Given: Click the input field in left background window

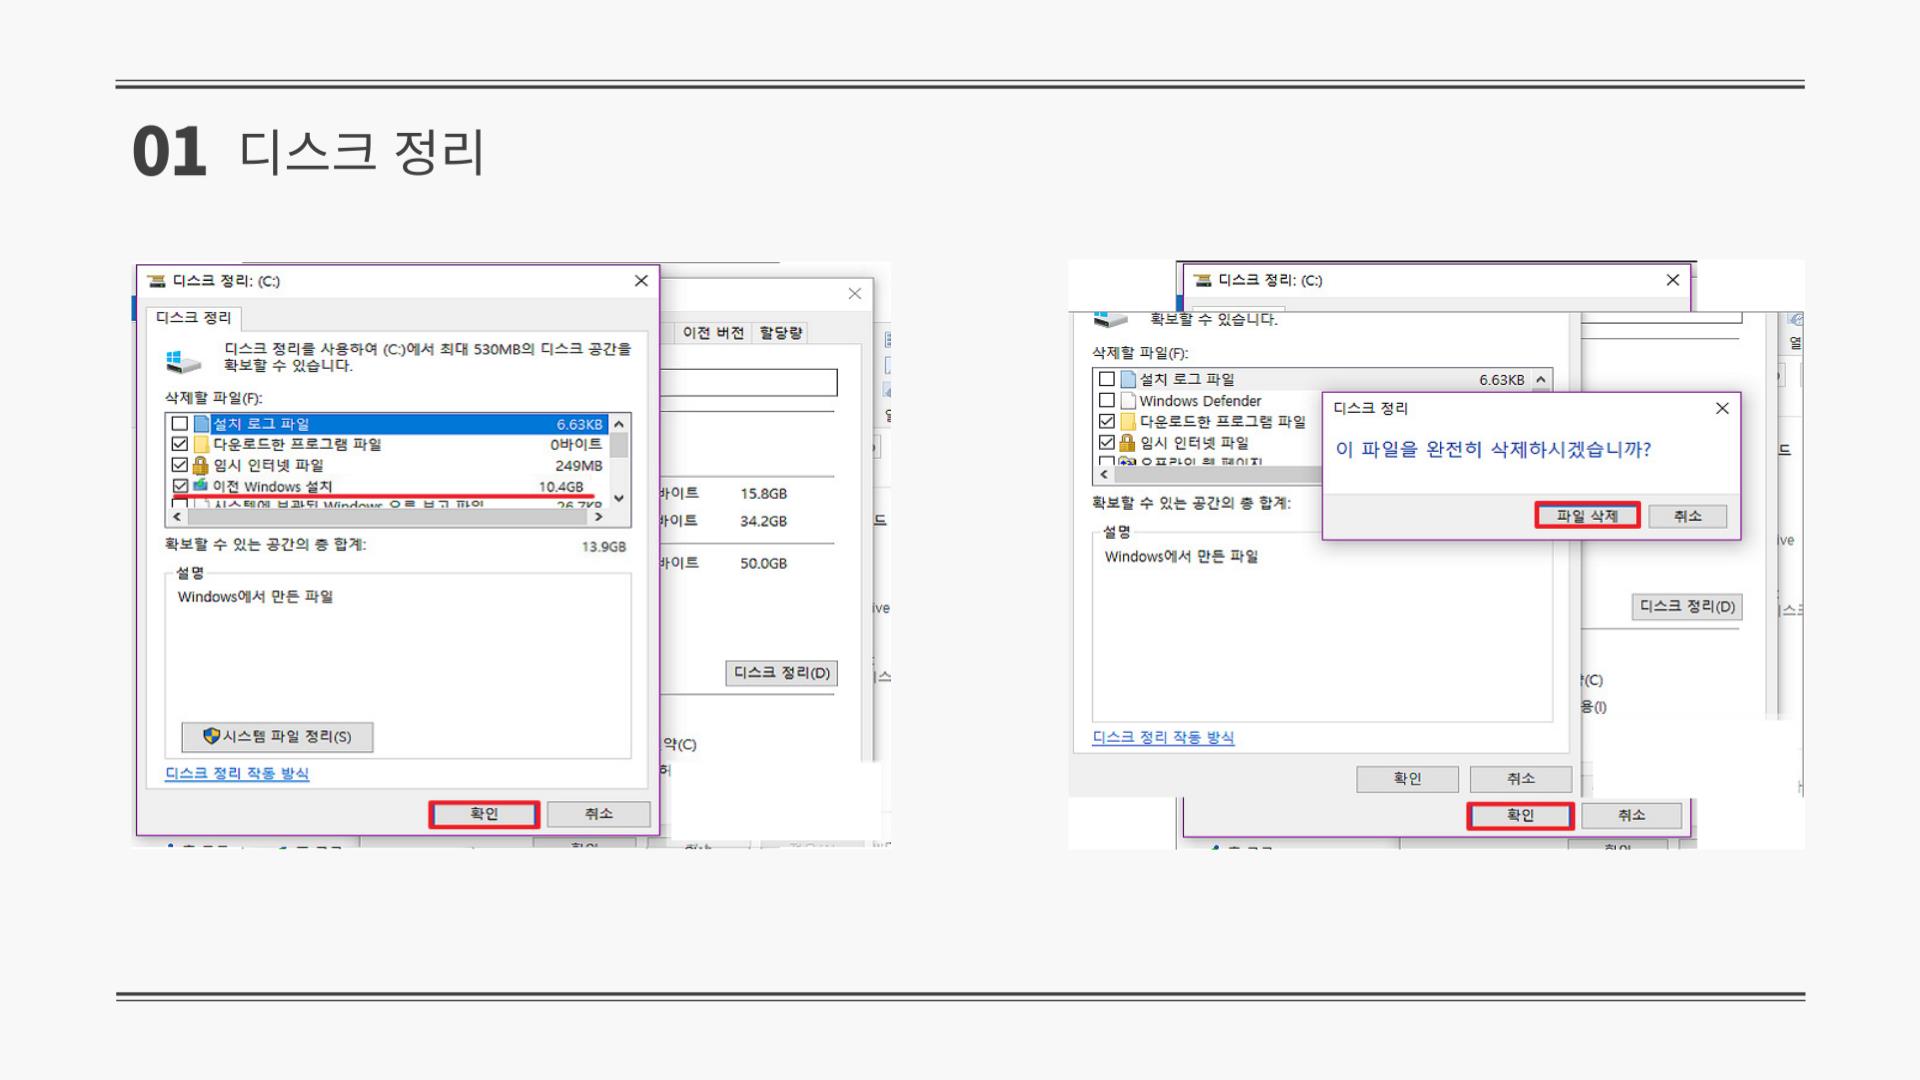Looking at the screenshot, I should 748,382.
